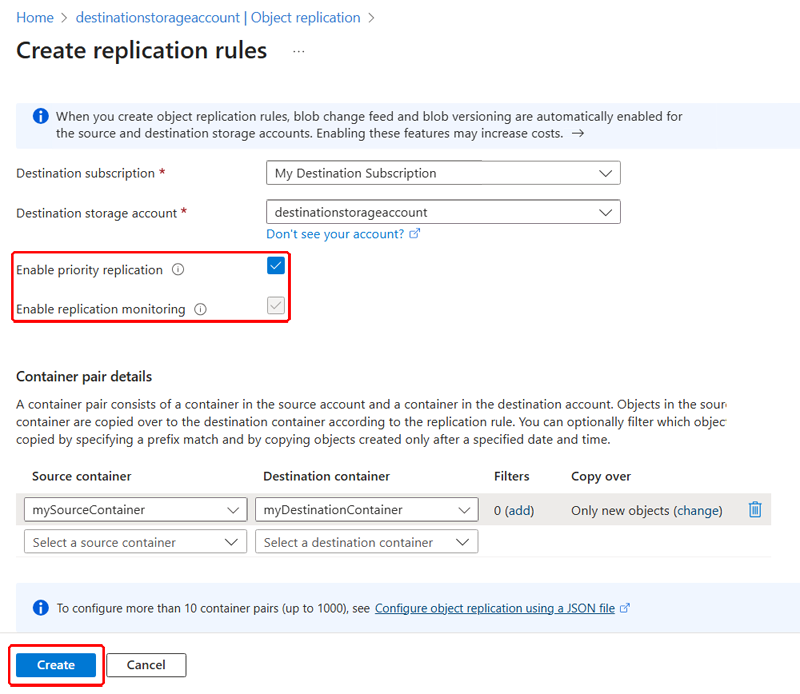Click the Create button
Viewport: 800px width, 694px height.
[56, 665]
